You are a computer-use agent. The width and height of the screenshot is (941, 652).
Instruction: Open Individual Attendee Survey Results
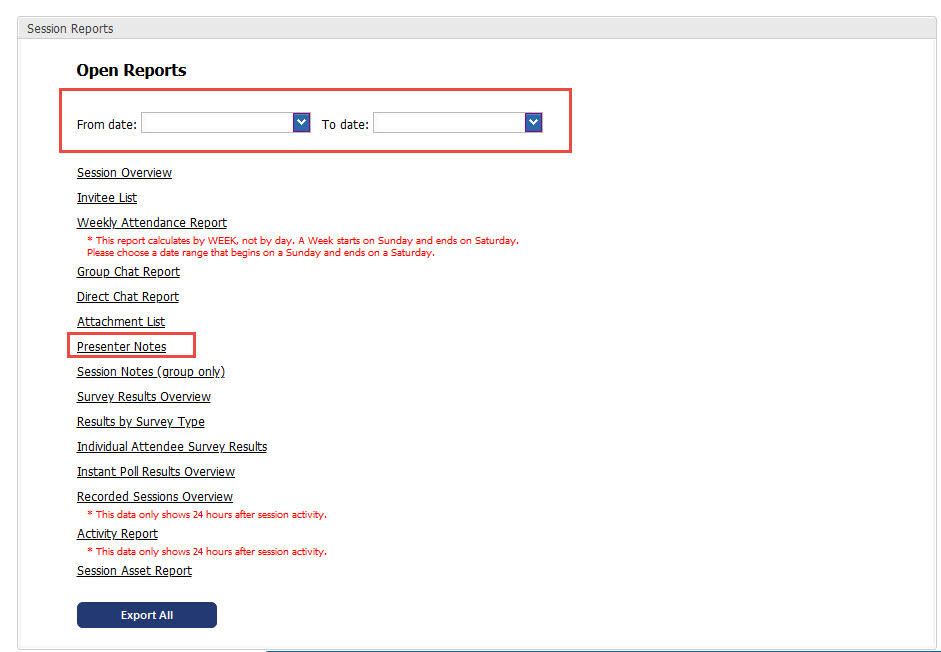tap(172, 447)
